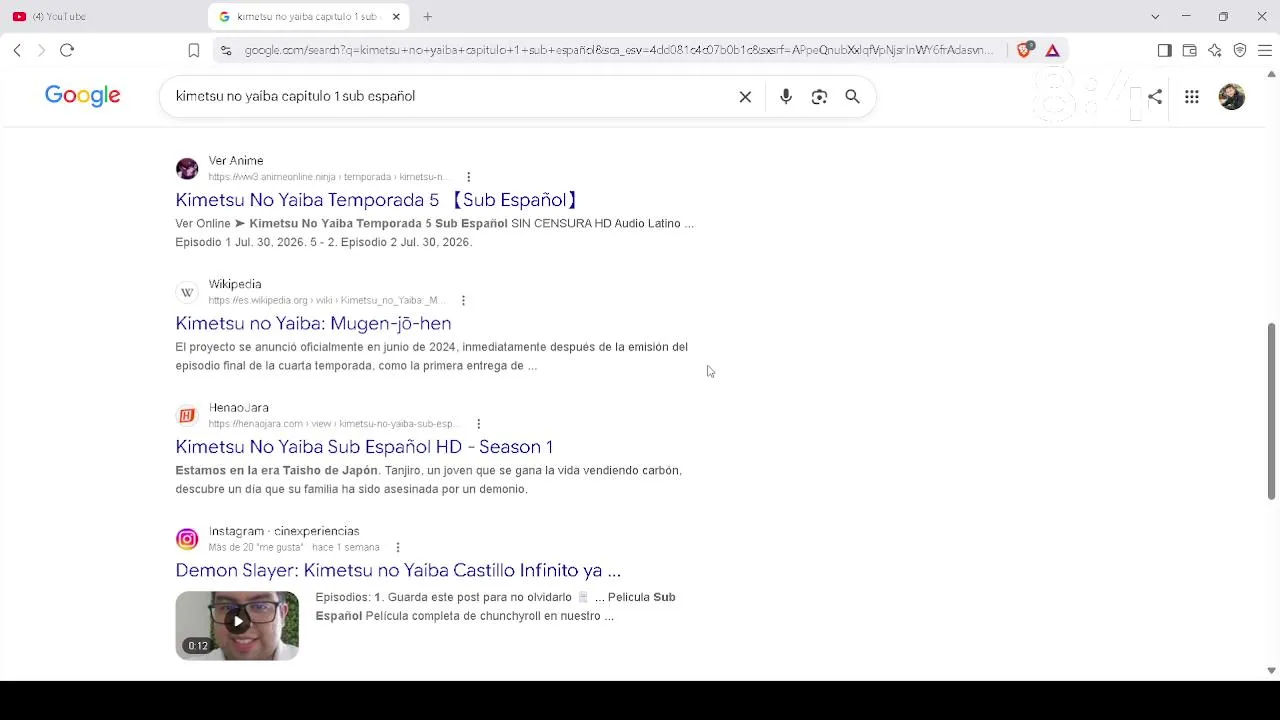Open Kimetsu no Yaiba: Mugen-jō-hen link
The image size is (1280, 720).
click(x=313, y=323)
